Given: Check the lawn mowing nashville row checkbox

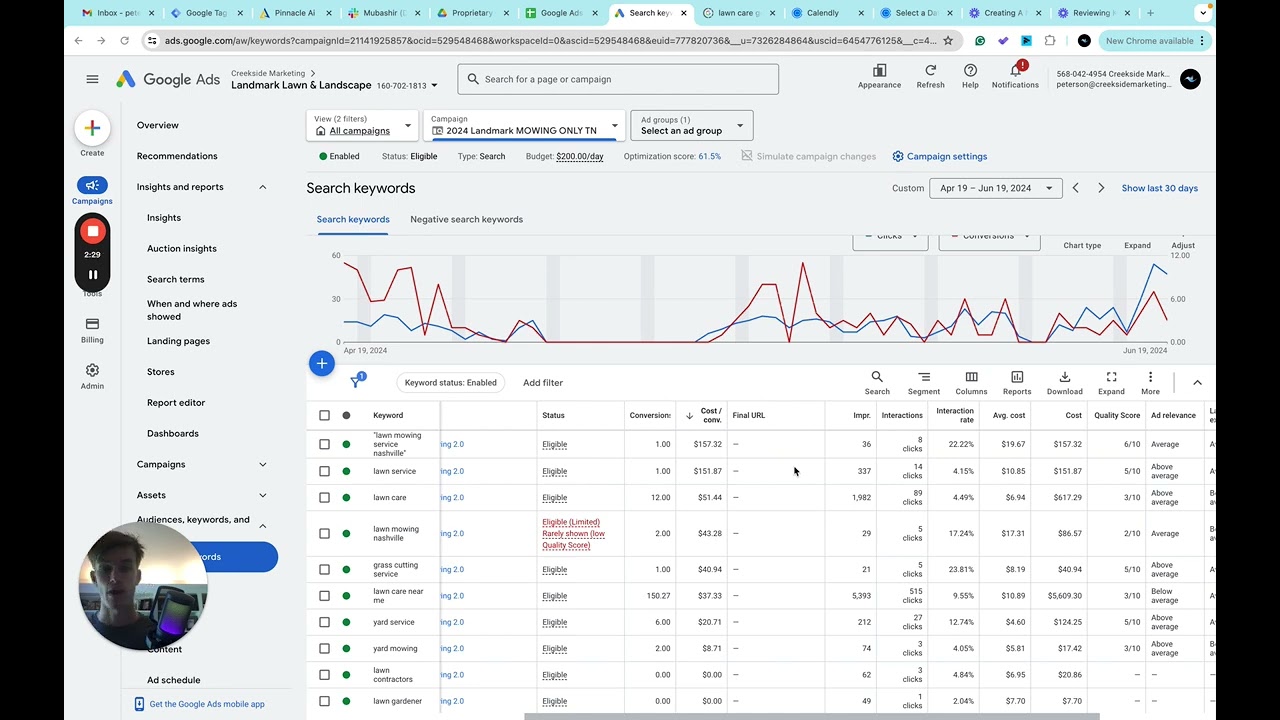Looking at the screenshot, I should pyautogui.click(x=324, y=533).
